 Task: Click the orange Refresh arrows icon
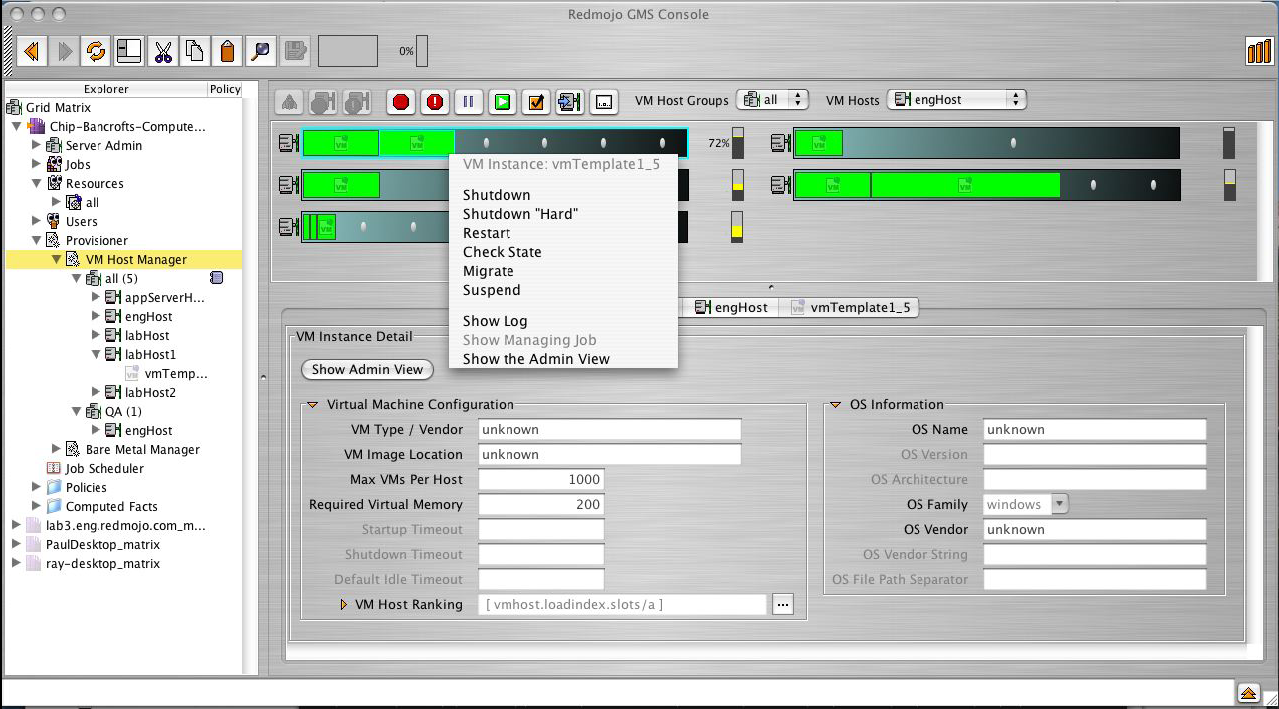tap(96, 51)
